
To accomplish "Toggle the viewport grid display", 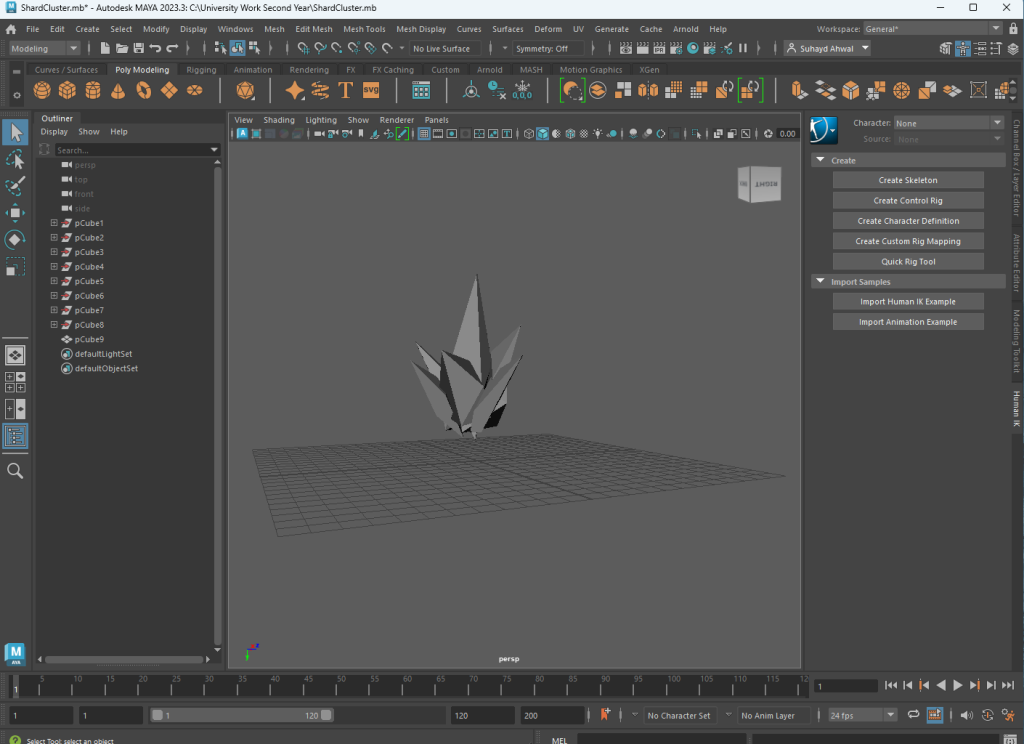I will click(424, 134).
